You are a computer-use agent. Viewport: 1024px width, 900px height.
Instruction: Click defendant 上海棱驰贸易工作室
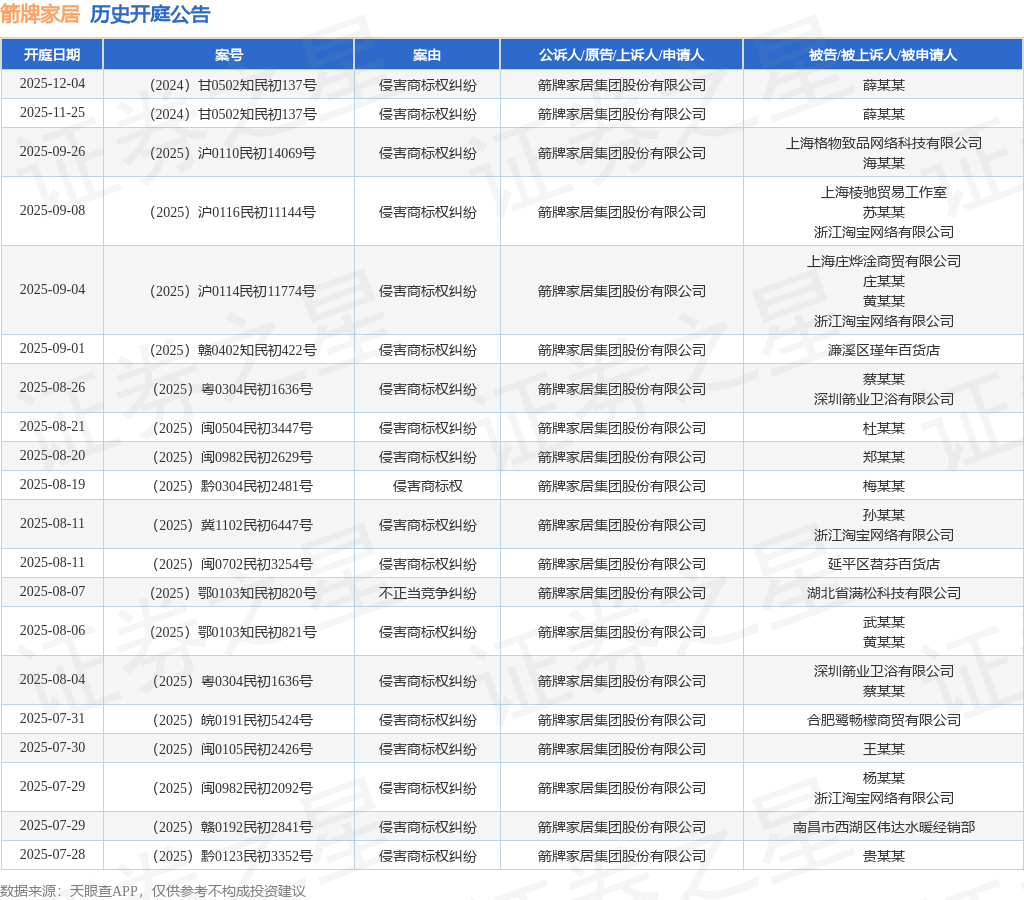point(884,193)
